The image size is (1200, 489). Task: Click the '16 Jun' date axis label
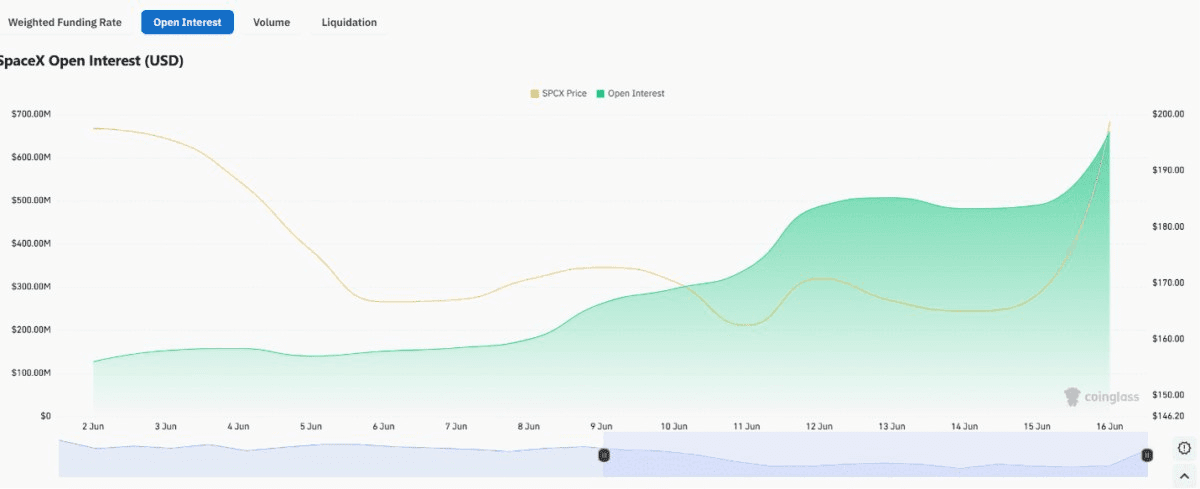click(1109, 426)
